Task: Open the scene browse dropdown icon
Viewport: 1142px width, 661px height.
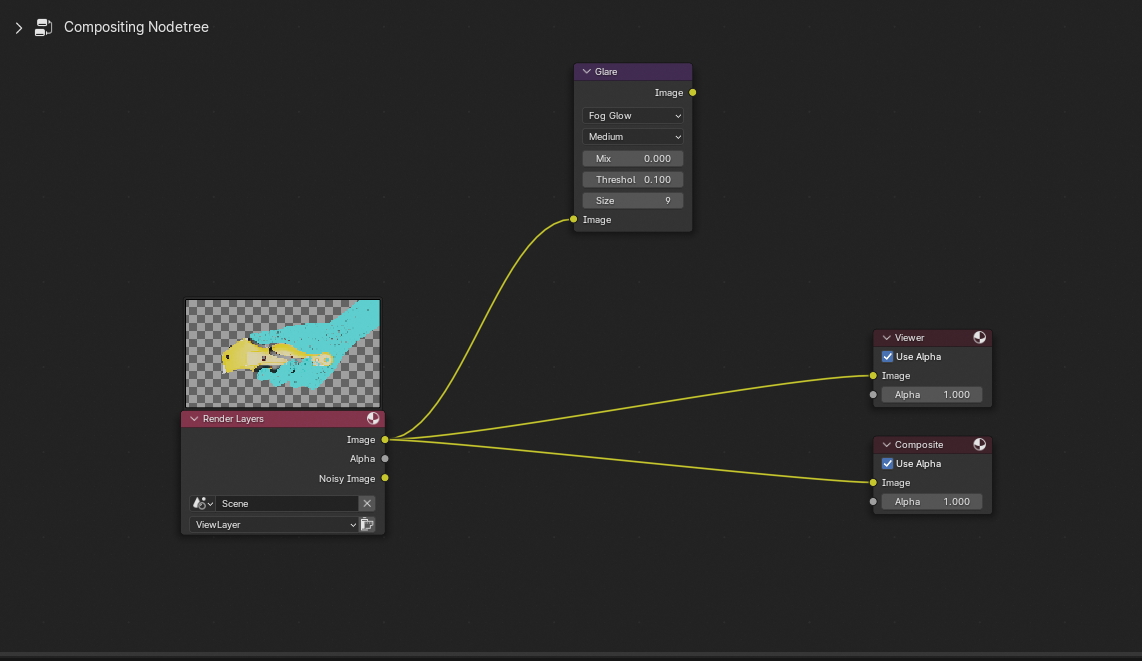Action: (202, 504)
